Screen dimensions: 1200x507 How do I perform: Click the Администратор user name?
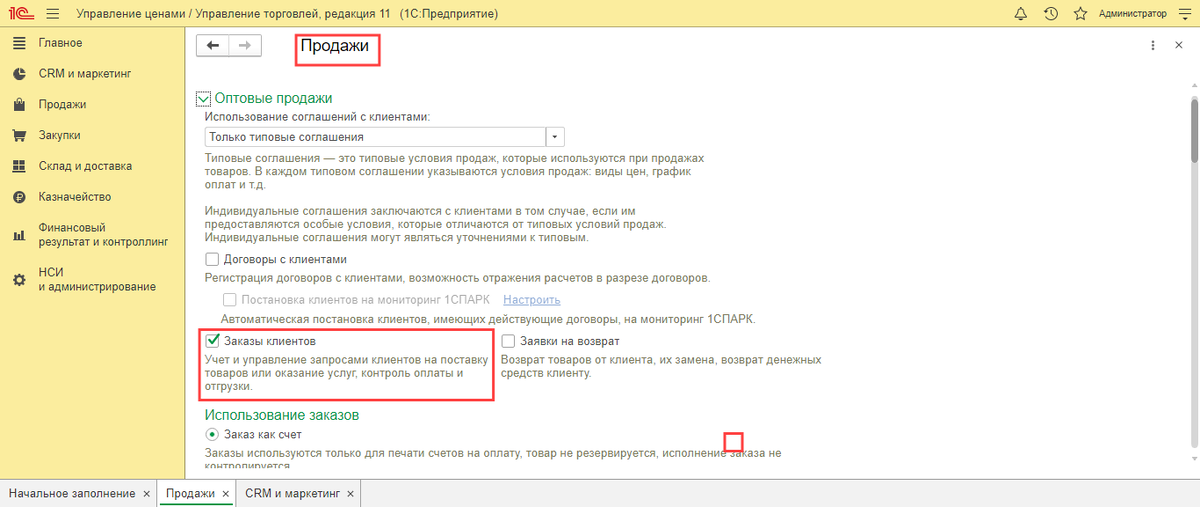pos(1132,14)
